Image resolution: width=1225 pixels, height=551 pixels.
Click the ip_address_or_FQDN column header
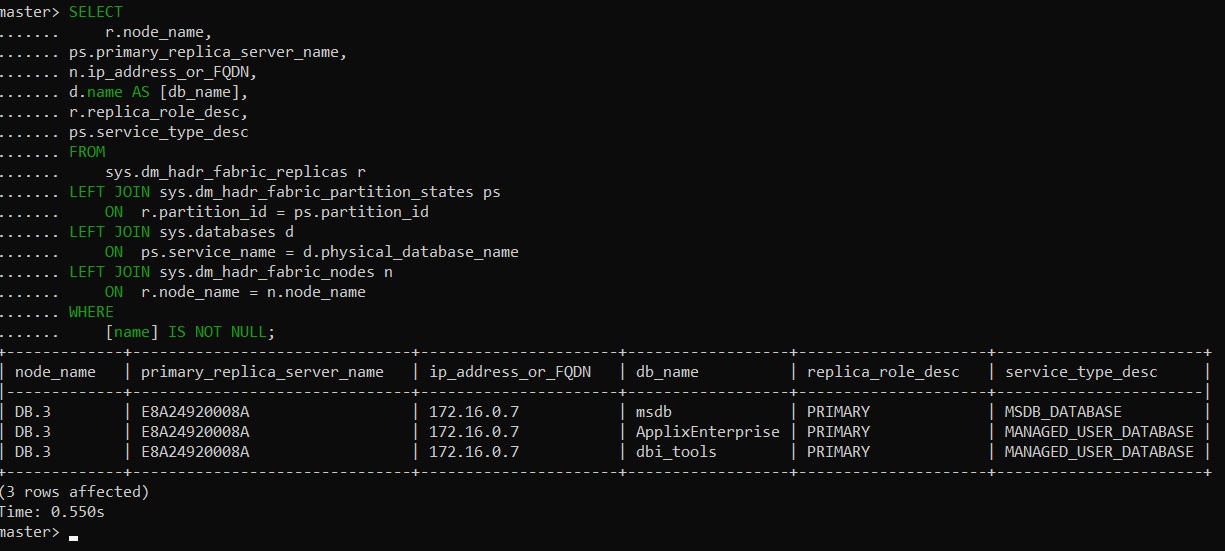tap(510, 372)
